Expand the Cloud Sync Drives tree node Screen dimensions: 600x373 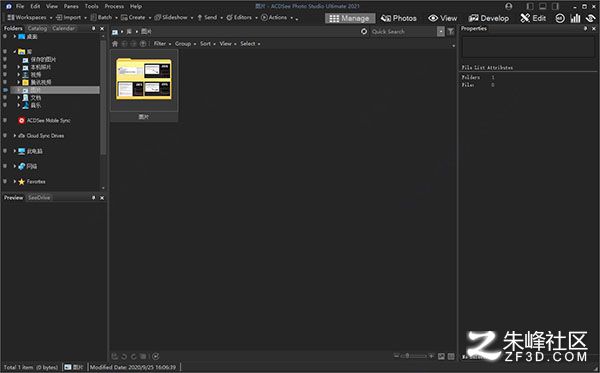tap(15, 135)
